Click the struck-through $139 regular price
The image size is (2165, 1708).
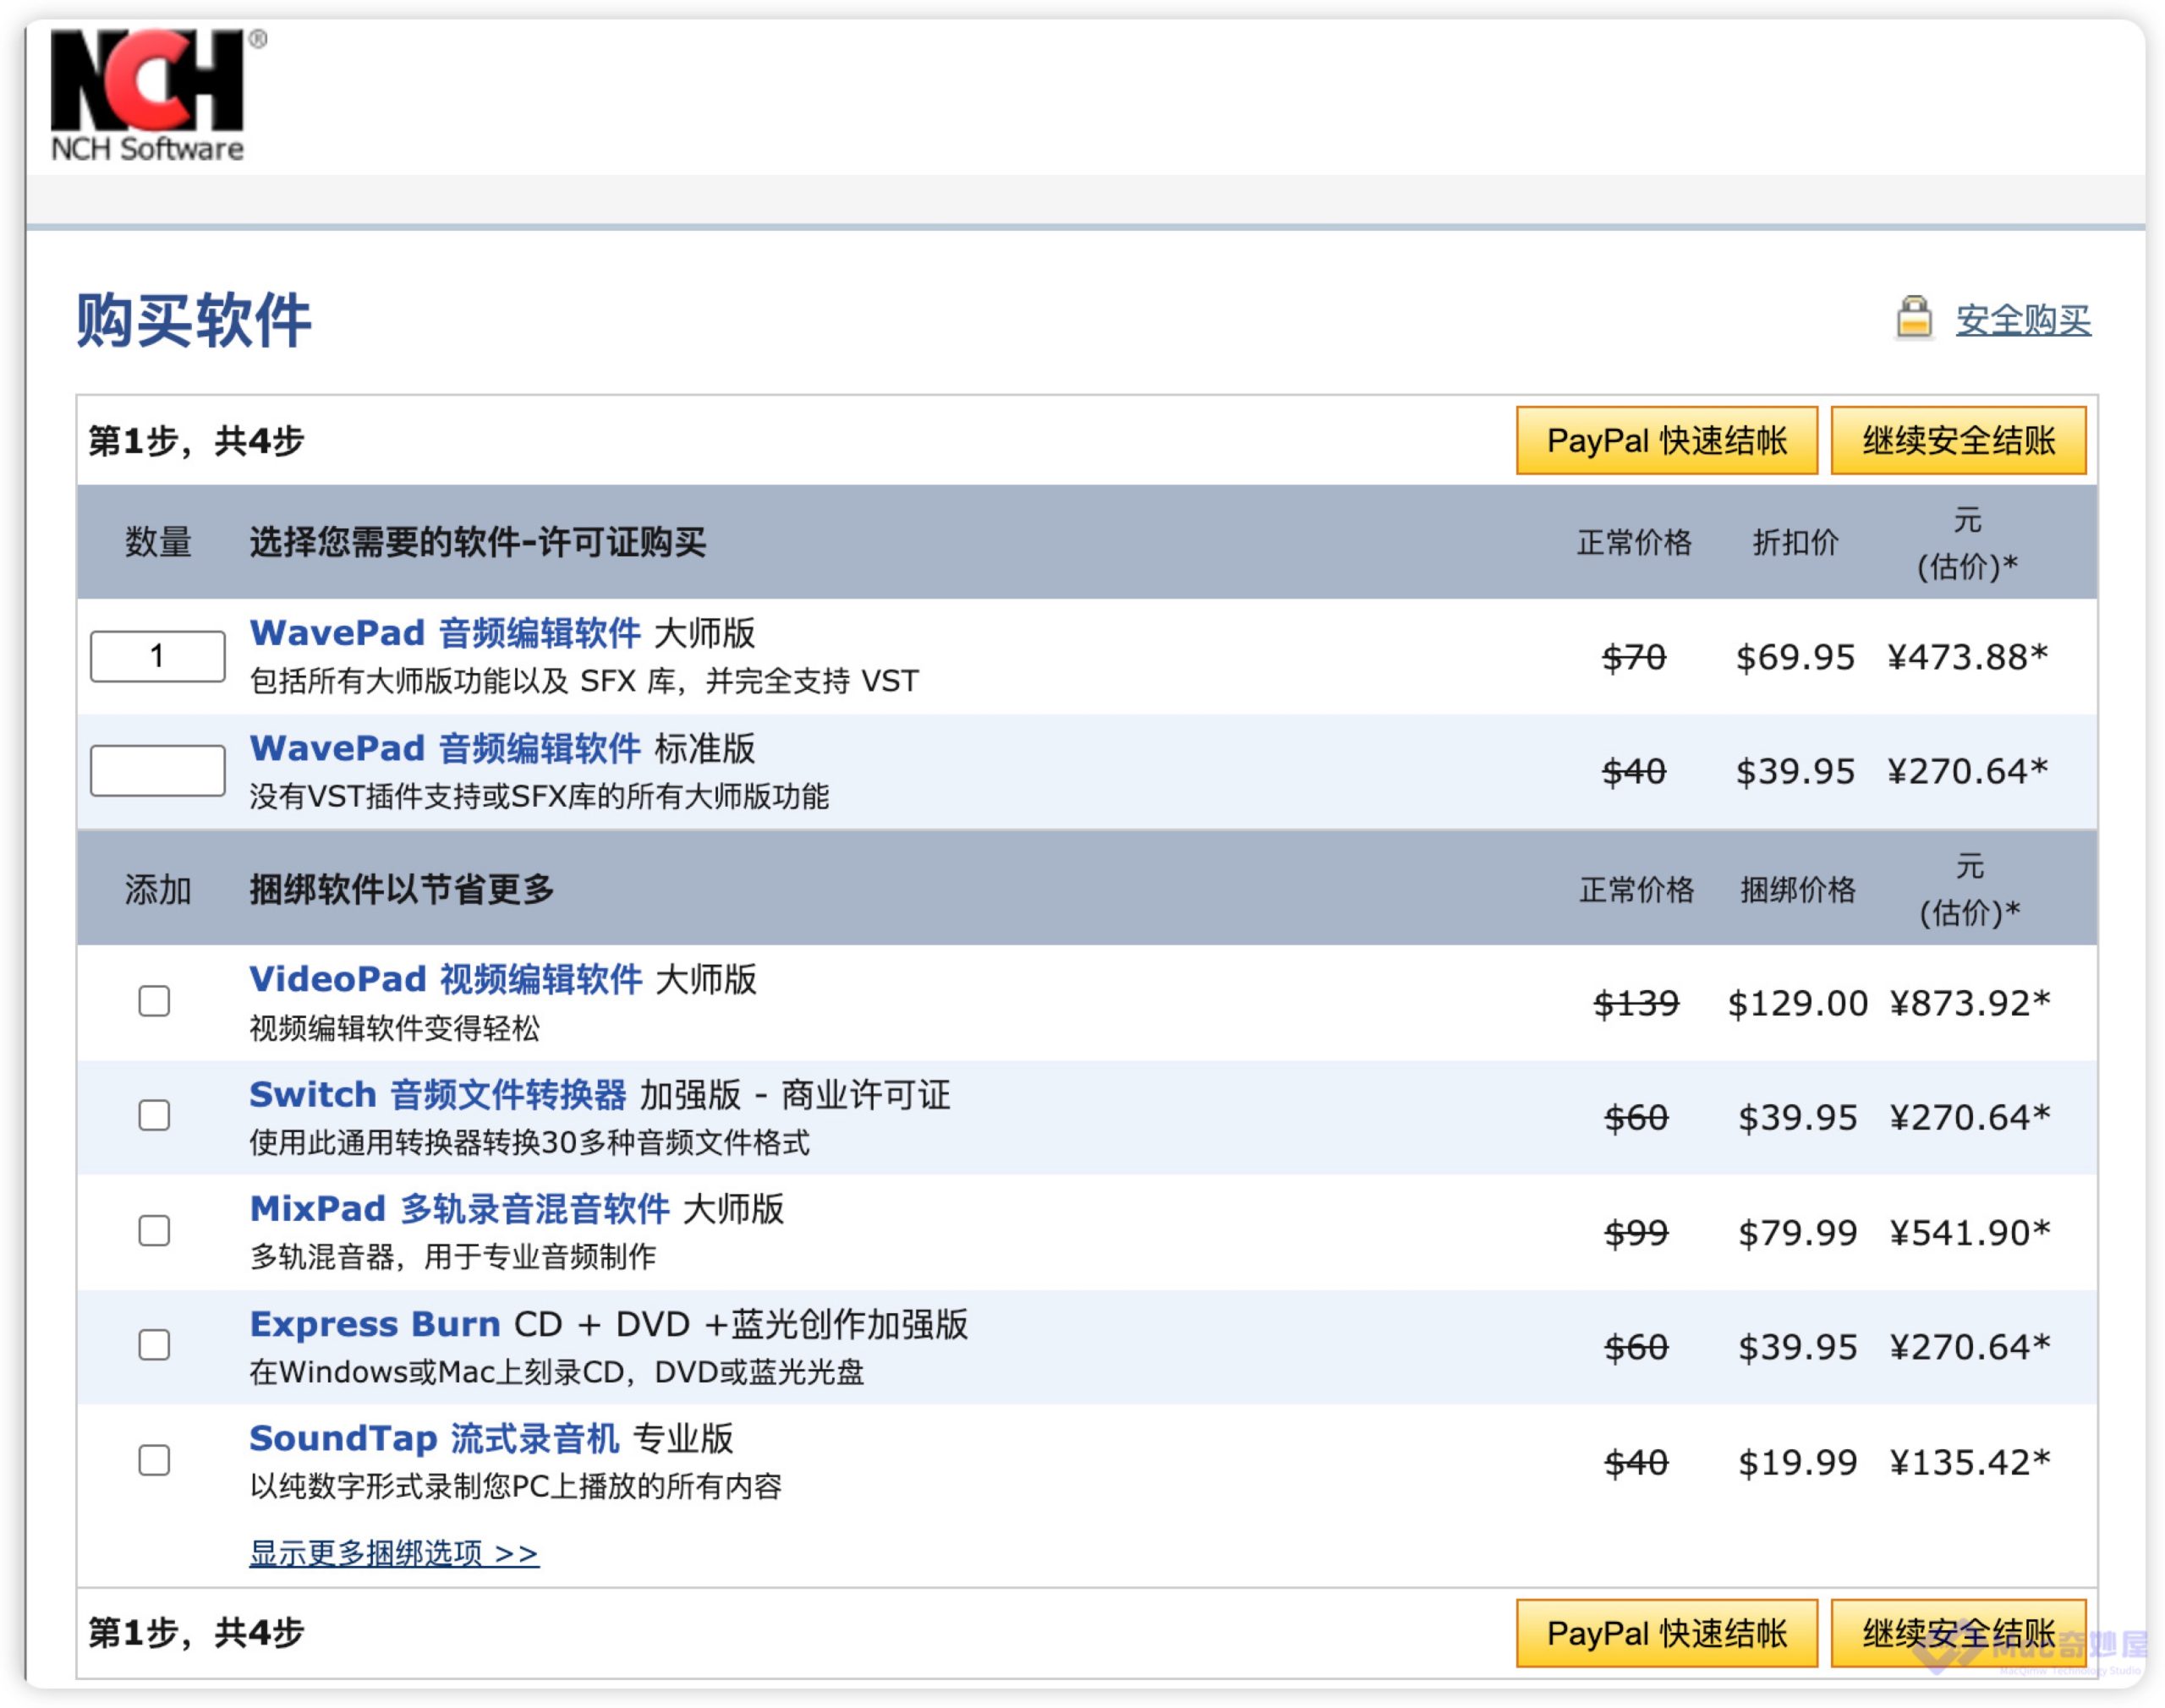point(1636,1003)
